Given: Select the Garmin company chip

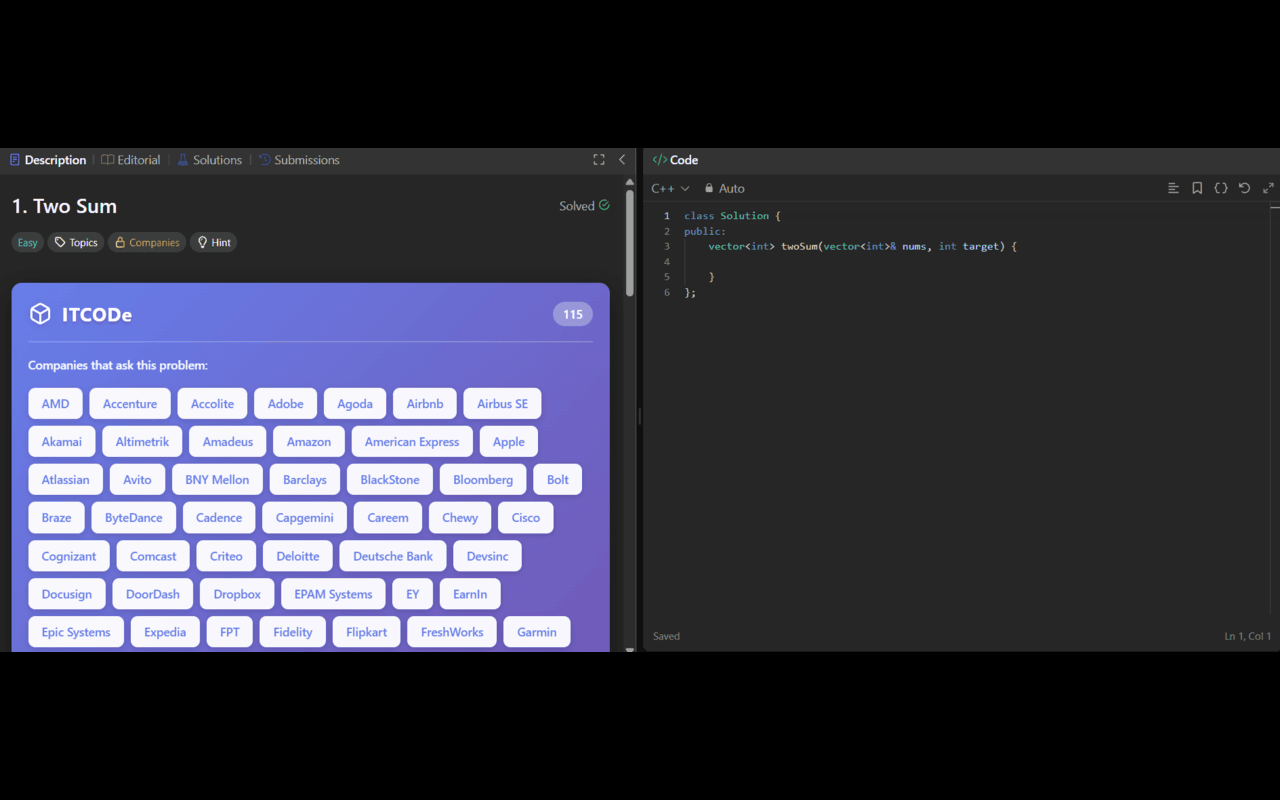Looking at the screenshot, I should click(537, 632).
